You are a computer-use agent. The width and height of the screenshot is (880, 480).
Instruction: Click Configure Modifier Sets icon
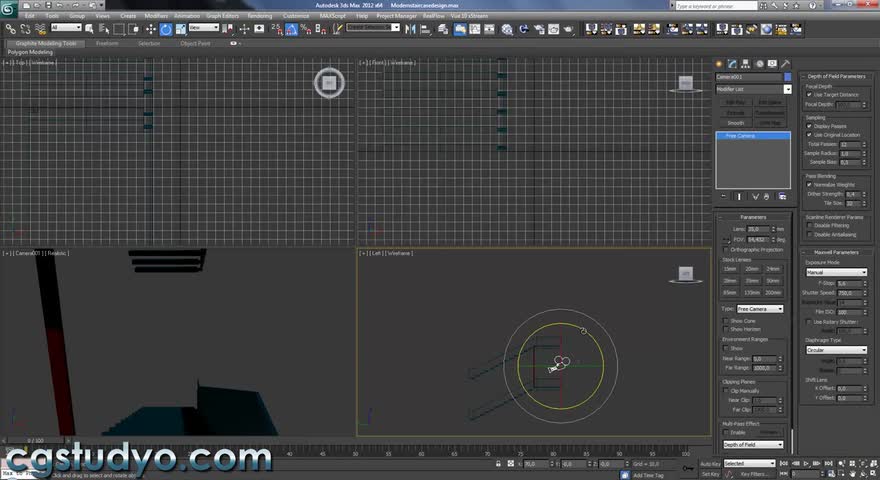pyautogui.click(x=782, y=196)
